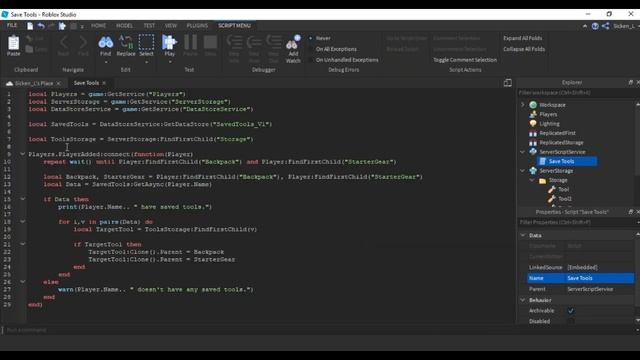Click the Tool2 wrench icon in Explorer
The height and width of the screenshot is (360, 640).
point(552,199)
